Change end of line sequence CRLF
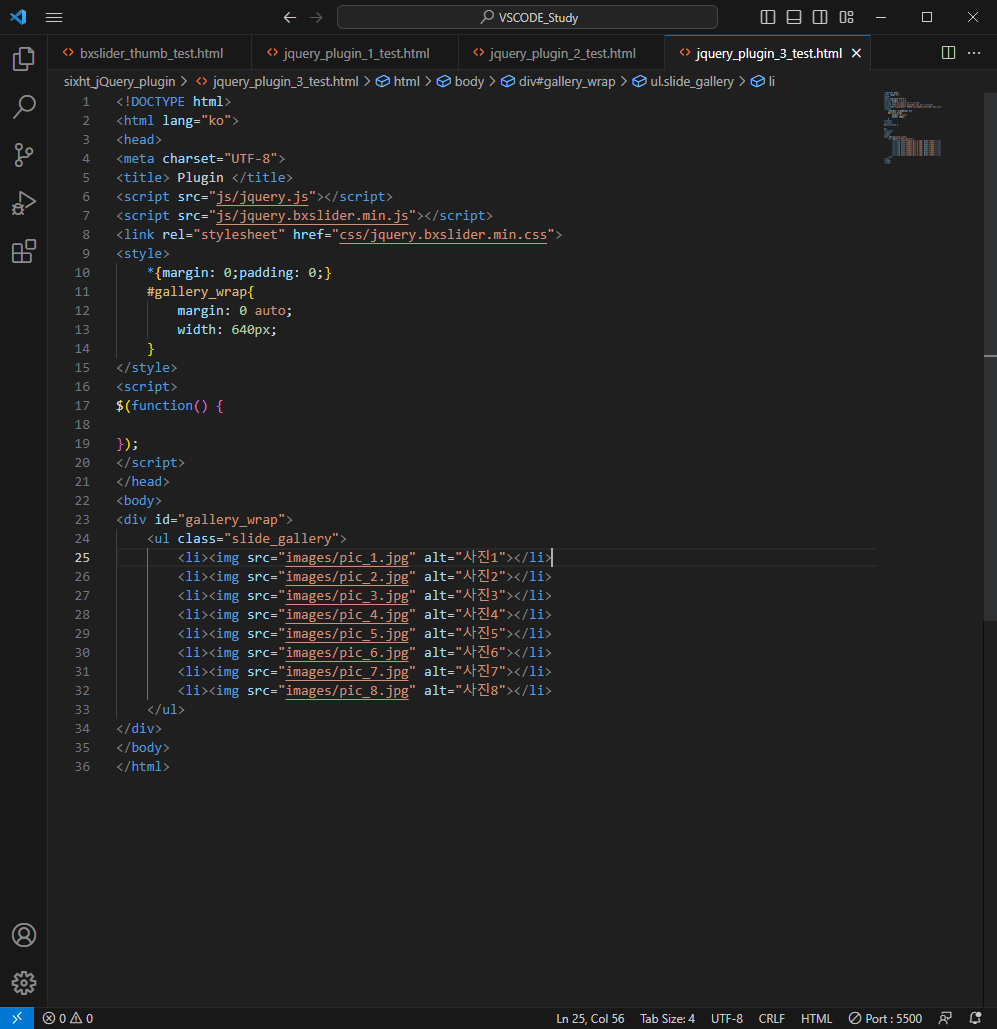This screenshot has width=997, height=1029. pyautogui.click(x=771, y=1018)
